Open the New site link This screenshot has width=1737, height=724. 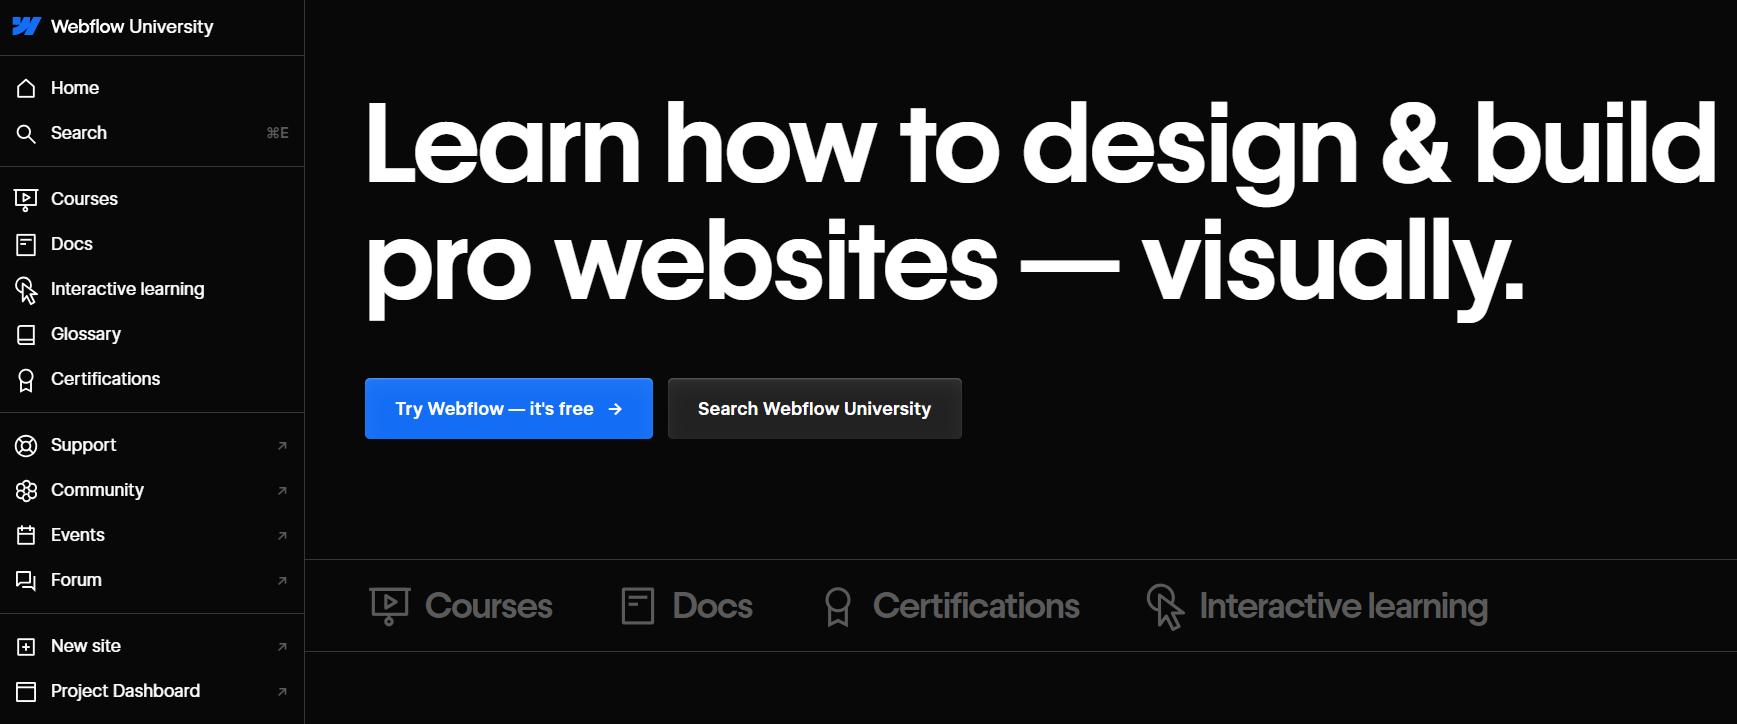point(152,646)
